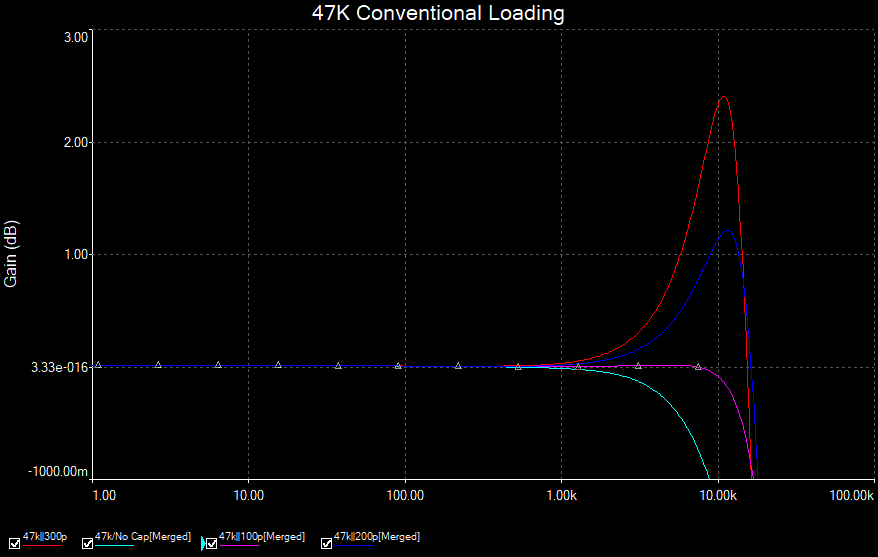Uncheck the 47k||300p trace checkbox
The height and width of the screenshot is (557, 878).
coord(15,544)
